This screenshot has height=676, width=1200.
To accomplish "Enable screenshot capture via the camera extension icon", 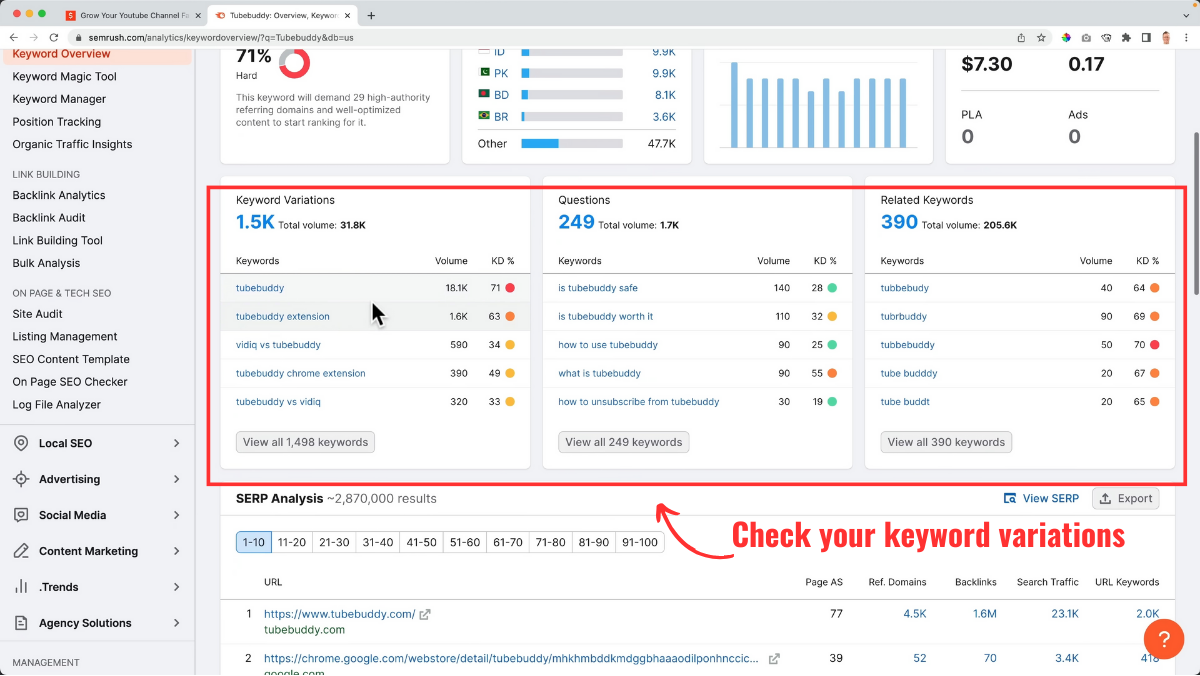I will point(1085,37).
